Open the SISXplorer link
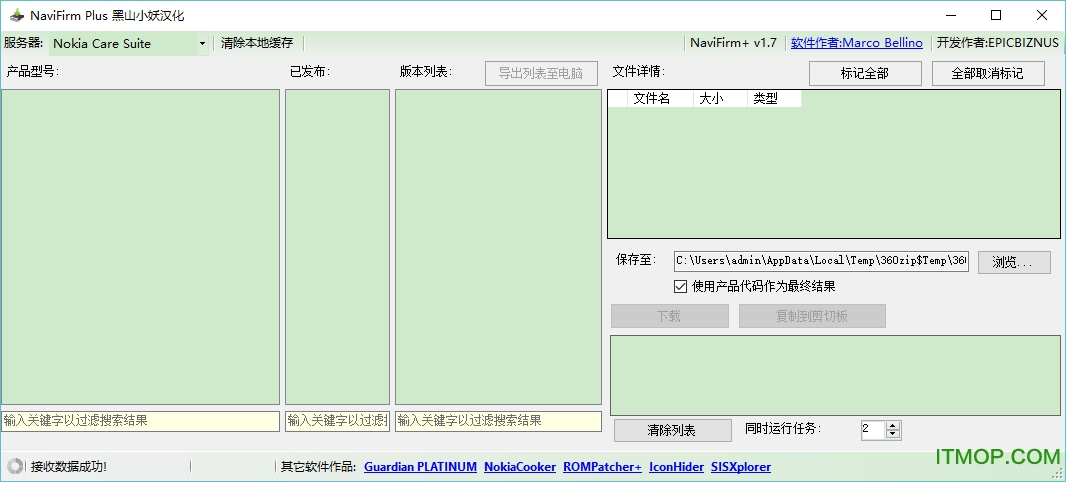1066x482 pixels. click(741, 467)
